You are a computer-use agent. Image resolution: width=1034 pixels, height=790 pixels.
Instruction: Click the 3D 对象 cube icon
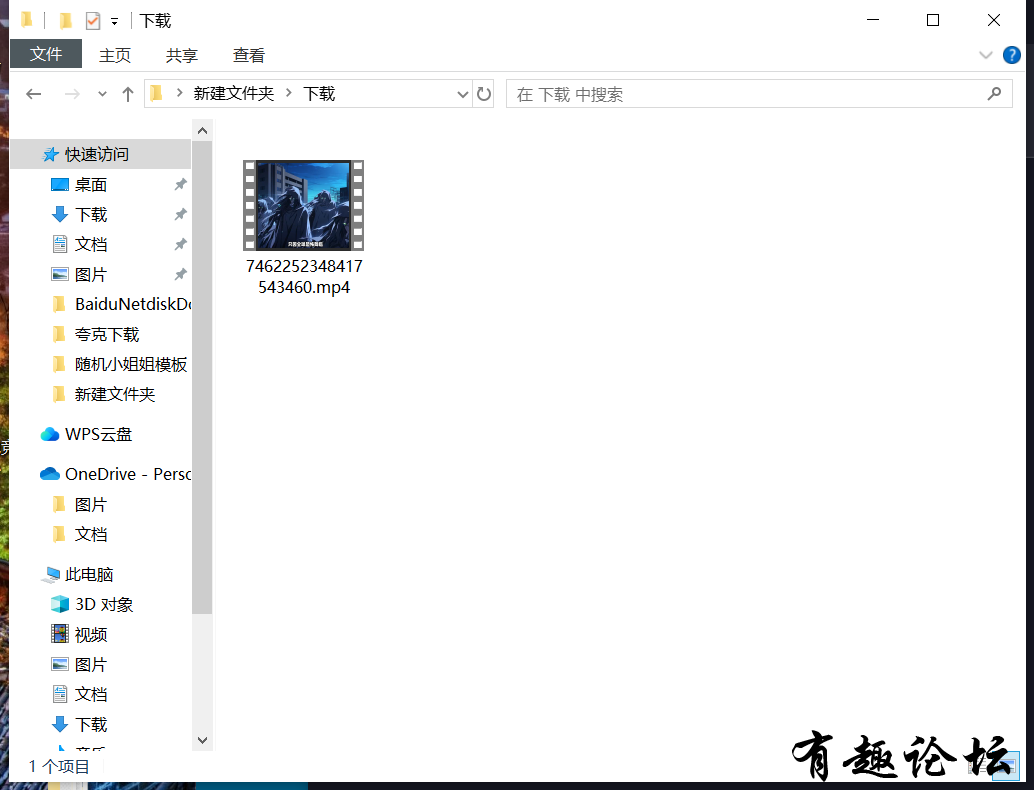(x=60, y=605)
